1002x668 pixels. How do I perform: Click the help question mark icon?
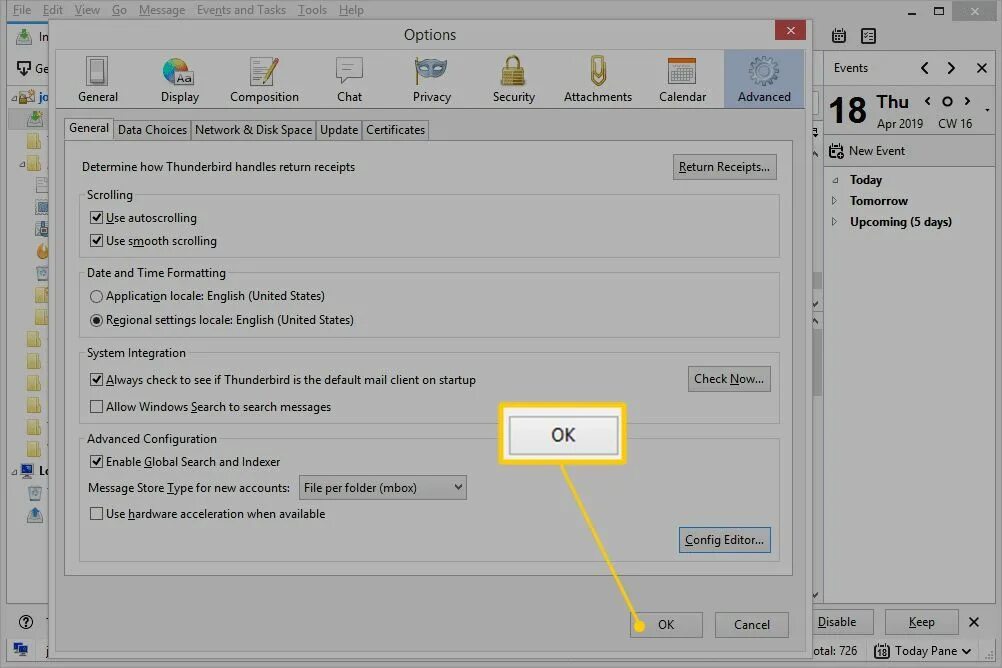coord(26,621)
